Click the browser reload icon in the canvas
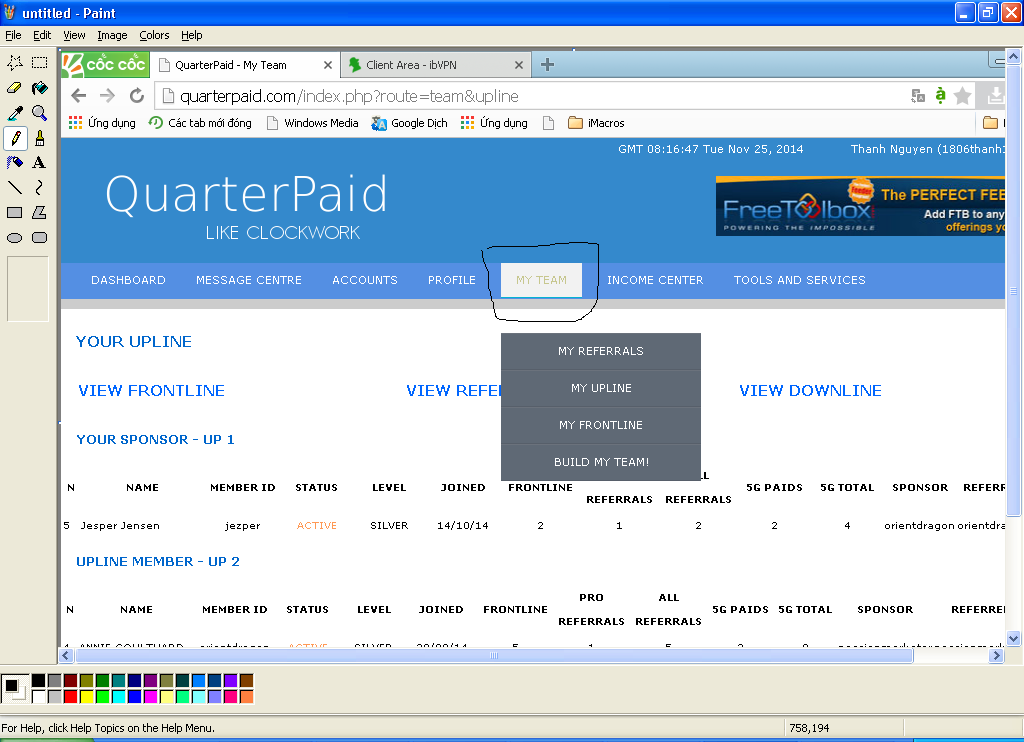This screenshot has width=1024, height=742. pos(136,96)
